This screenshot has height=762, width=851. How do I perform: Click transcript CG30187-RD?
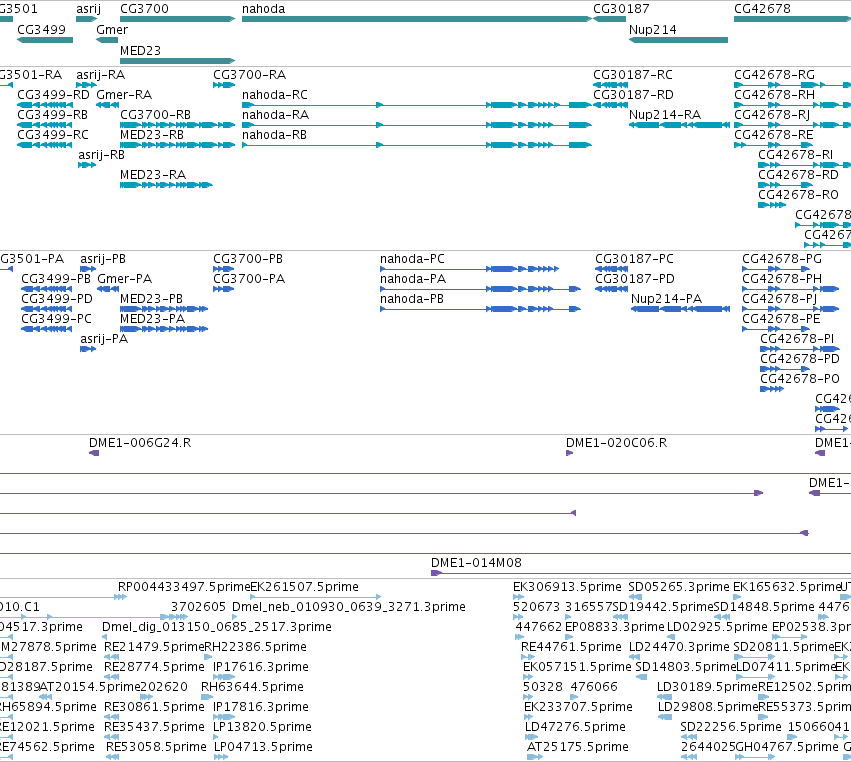pos(610,105)
